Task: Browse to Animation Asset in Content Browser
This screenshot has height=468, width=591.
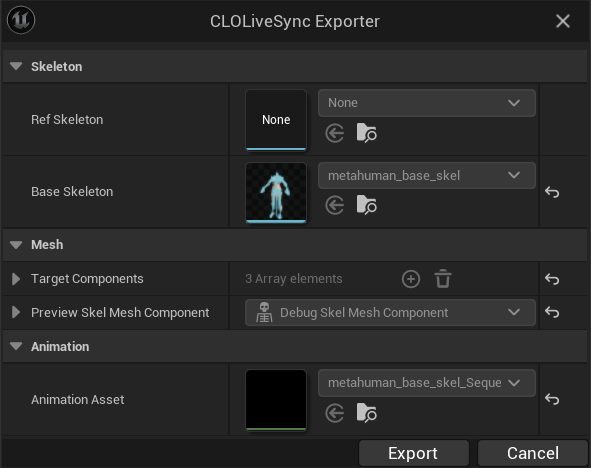Action: [x=366, y=413]
